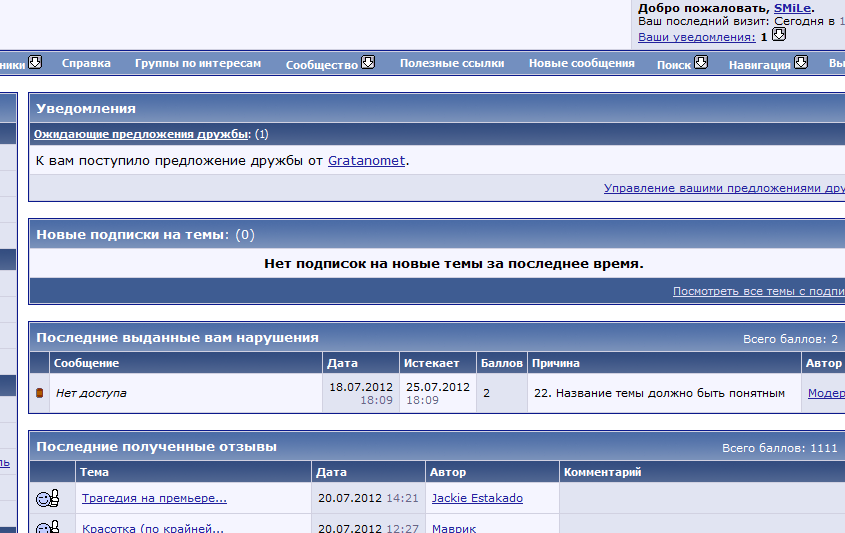Open the Навигация menu
The image size is (845, 533).
(x=759, y=65)
